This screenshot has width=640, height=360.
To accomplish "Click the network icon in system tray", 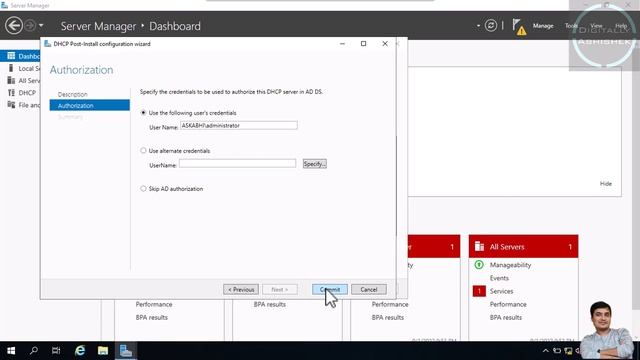I will pos(568,351).
